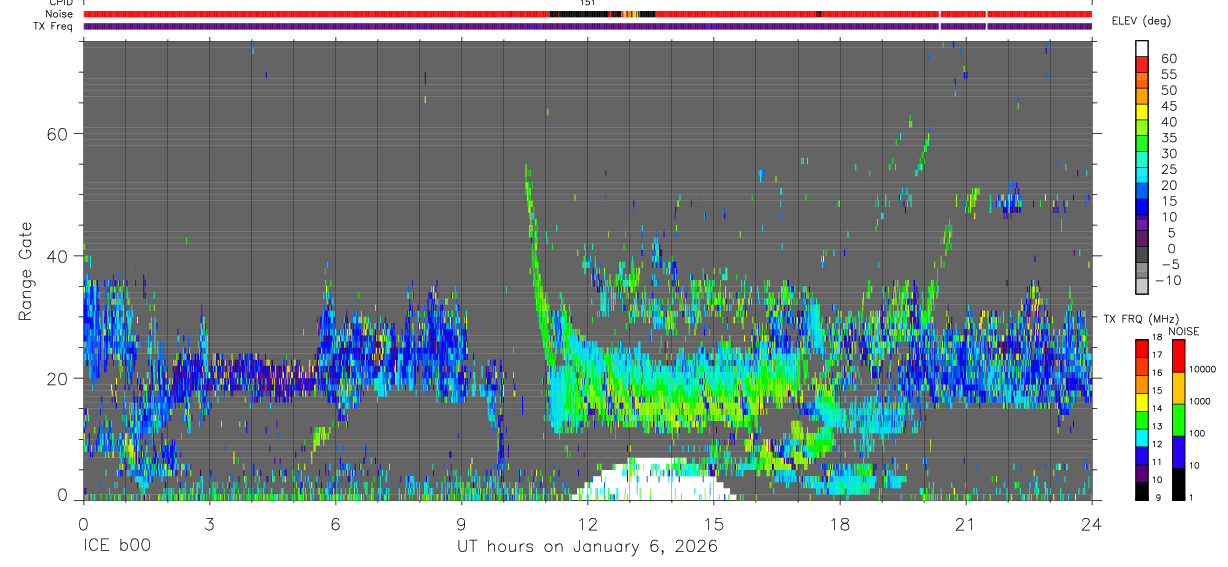Click the purple TX Freq strip above the plot
The image size is (1228, 567).
[587, 26]
